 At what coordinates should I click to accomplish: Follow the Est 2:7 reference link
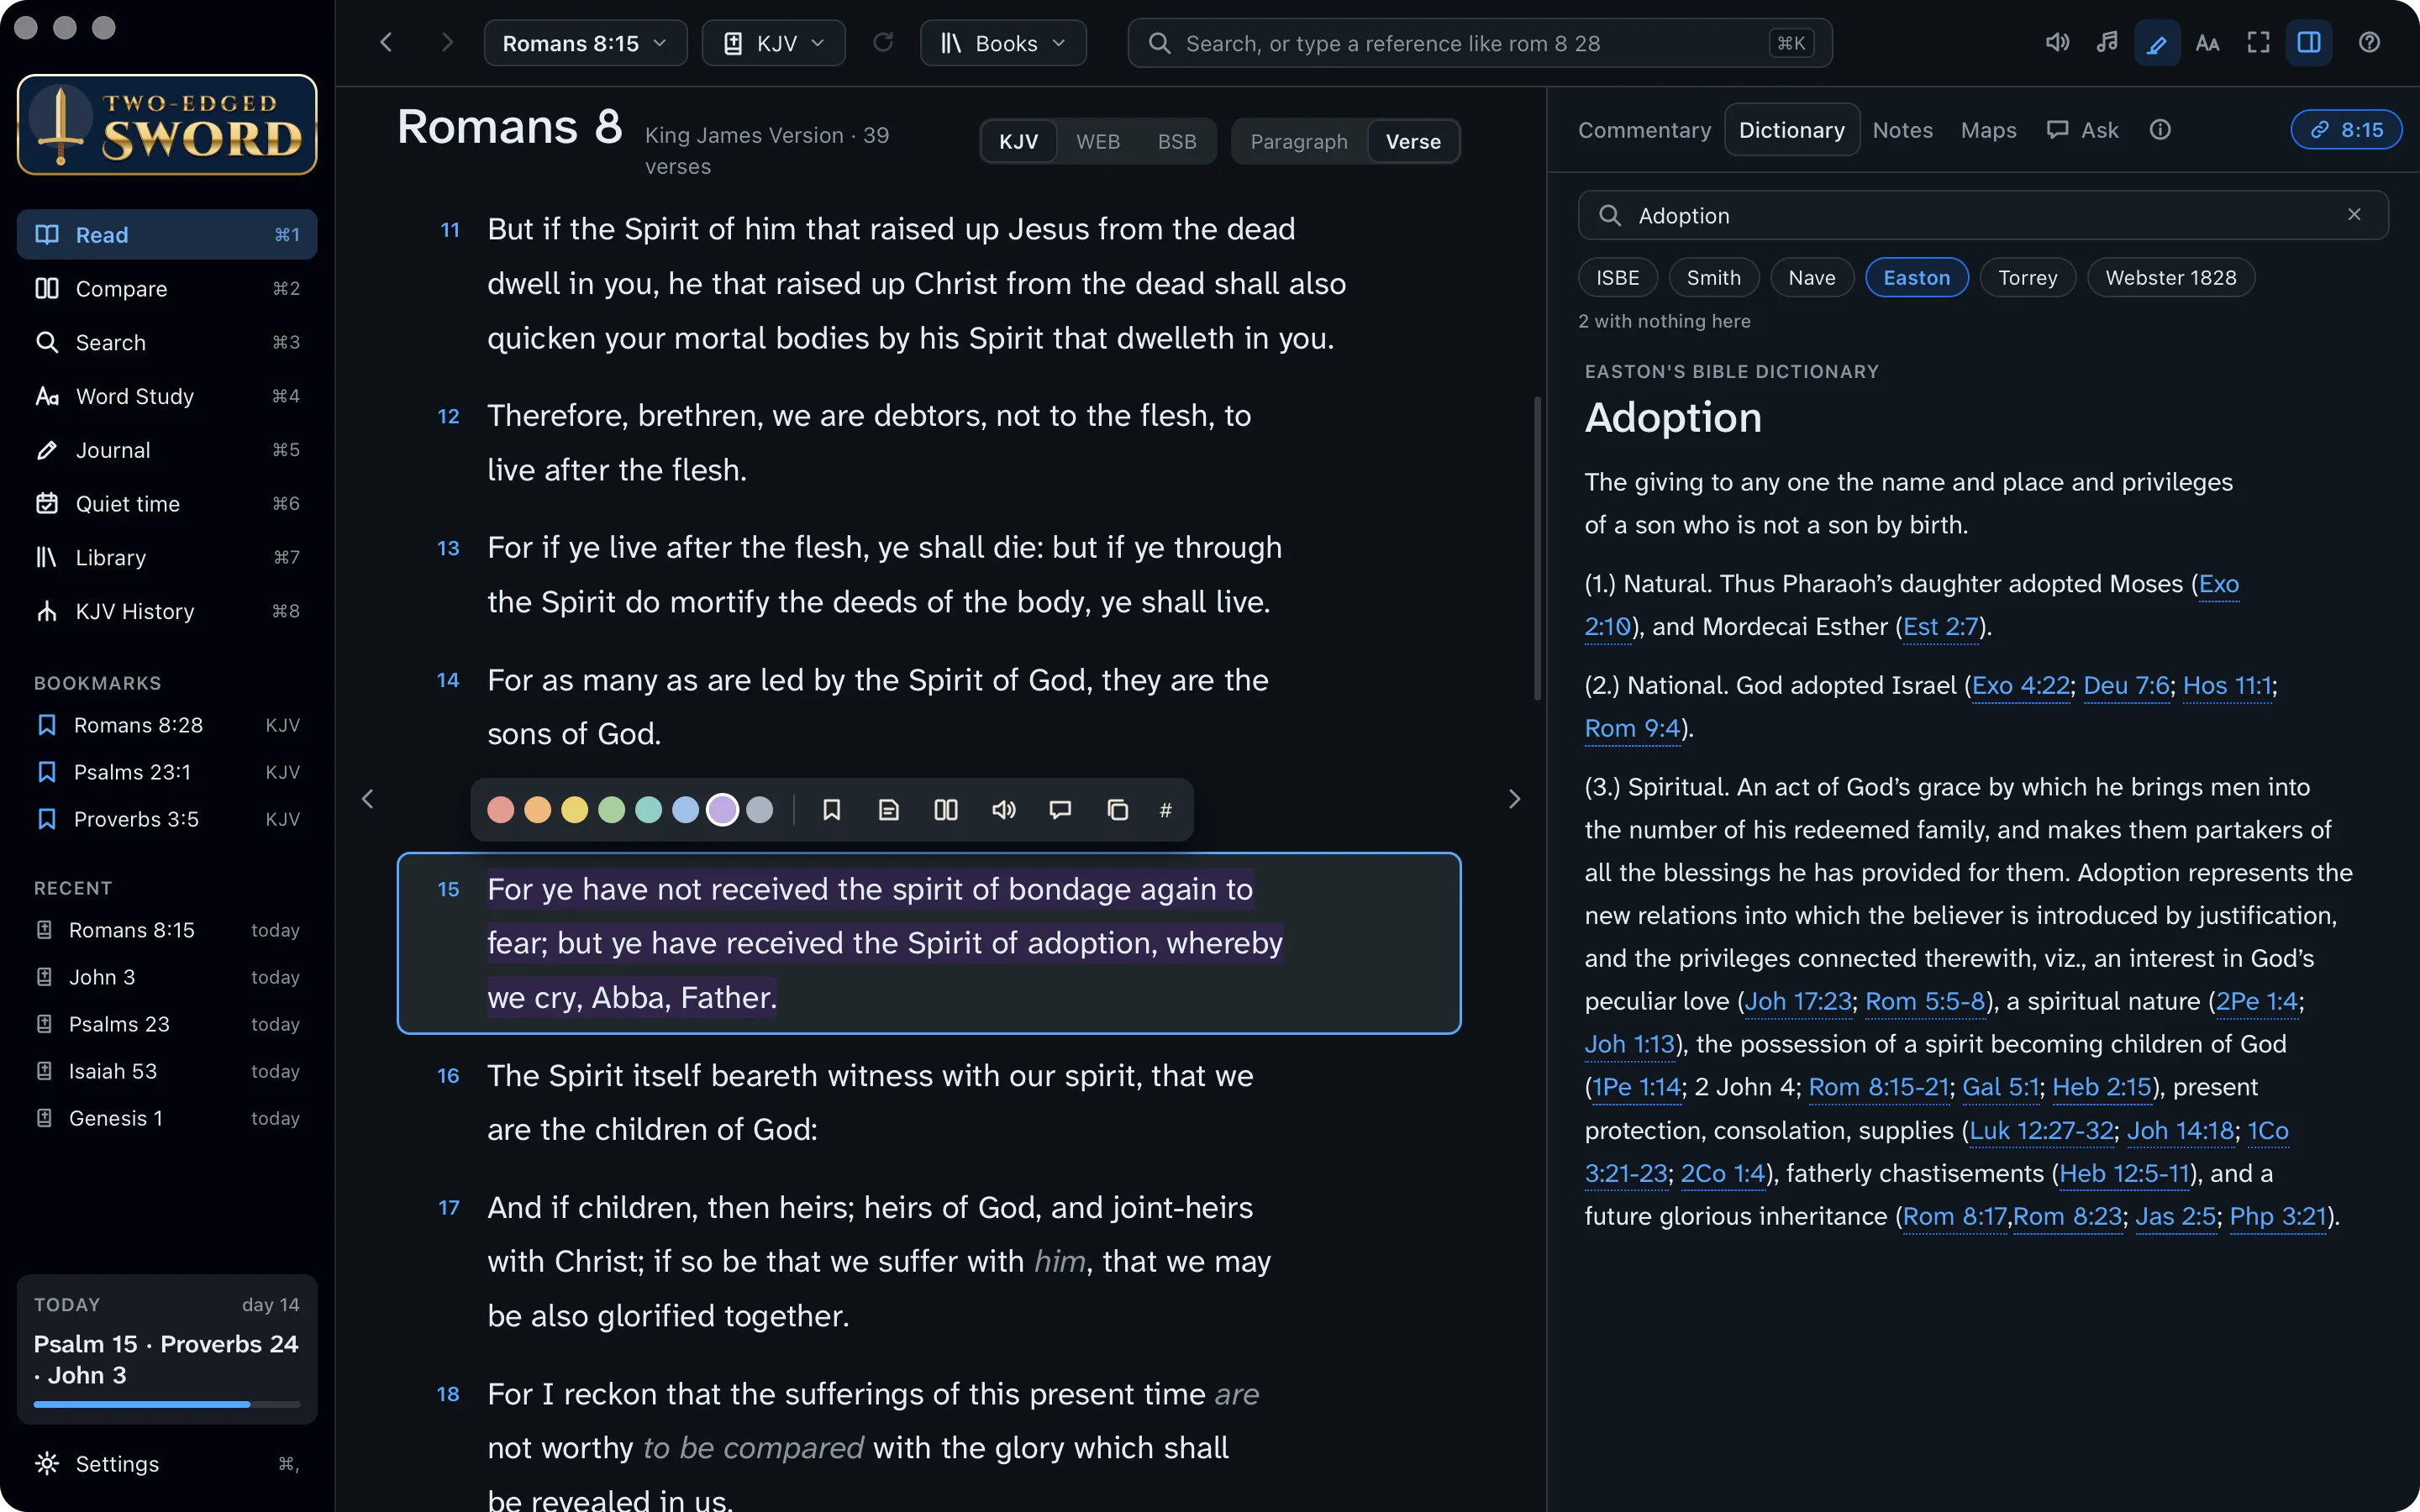click(x=1941, y=627)
